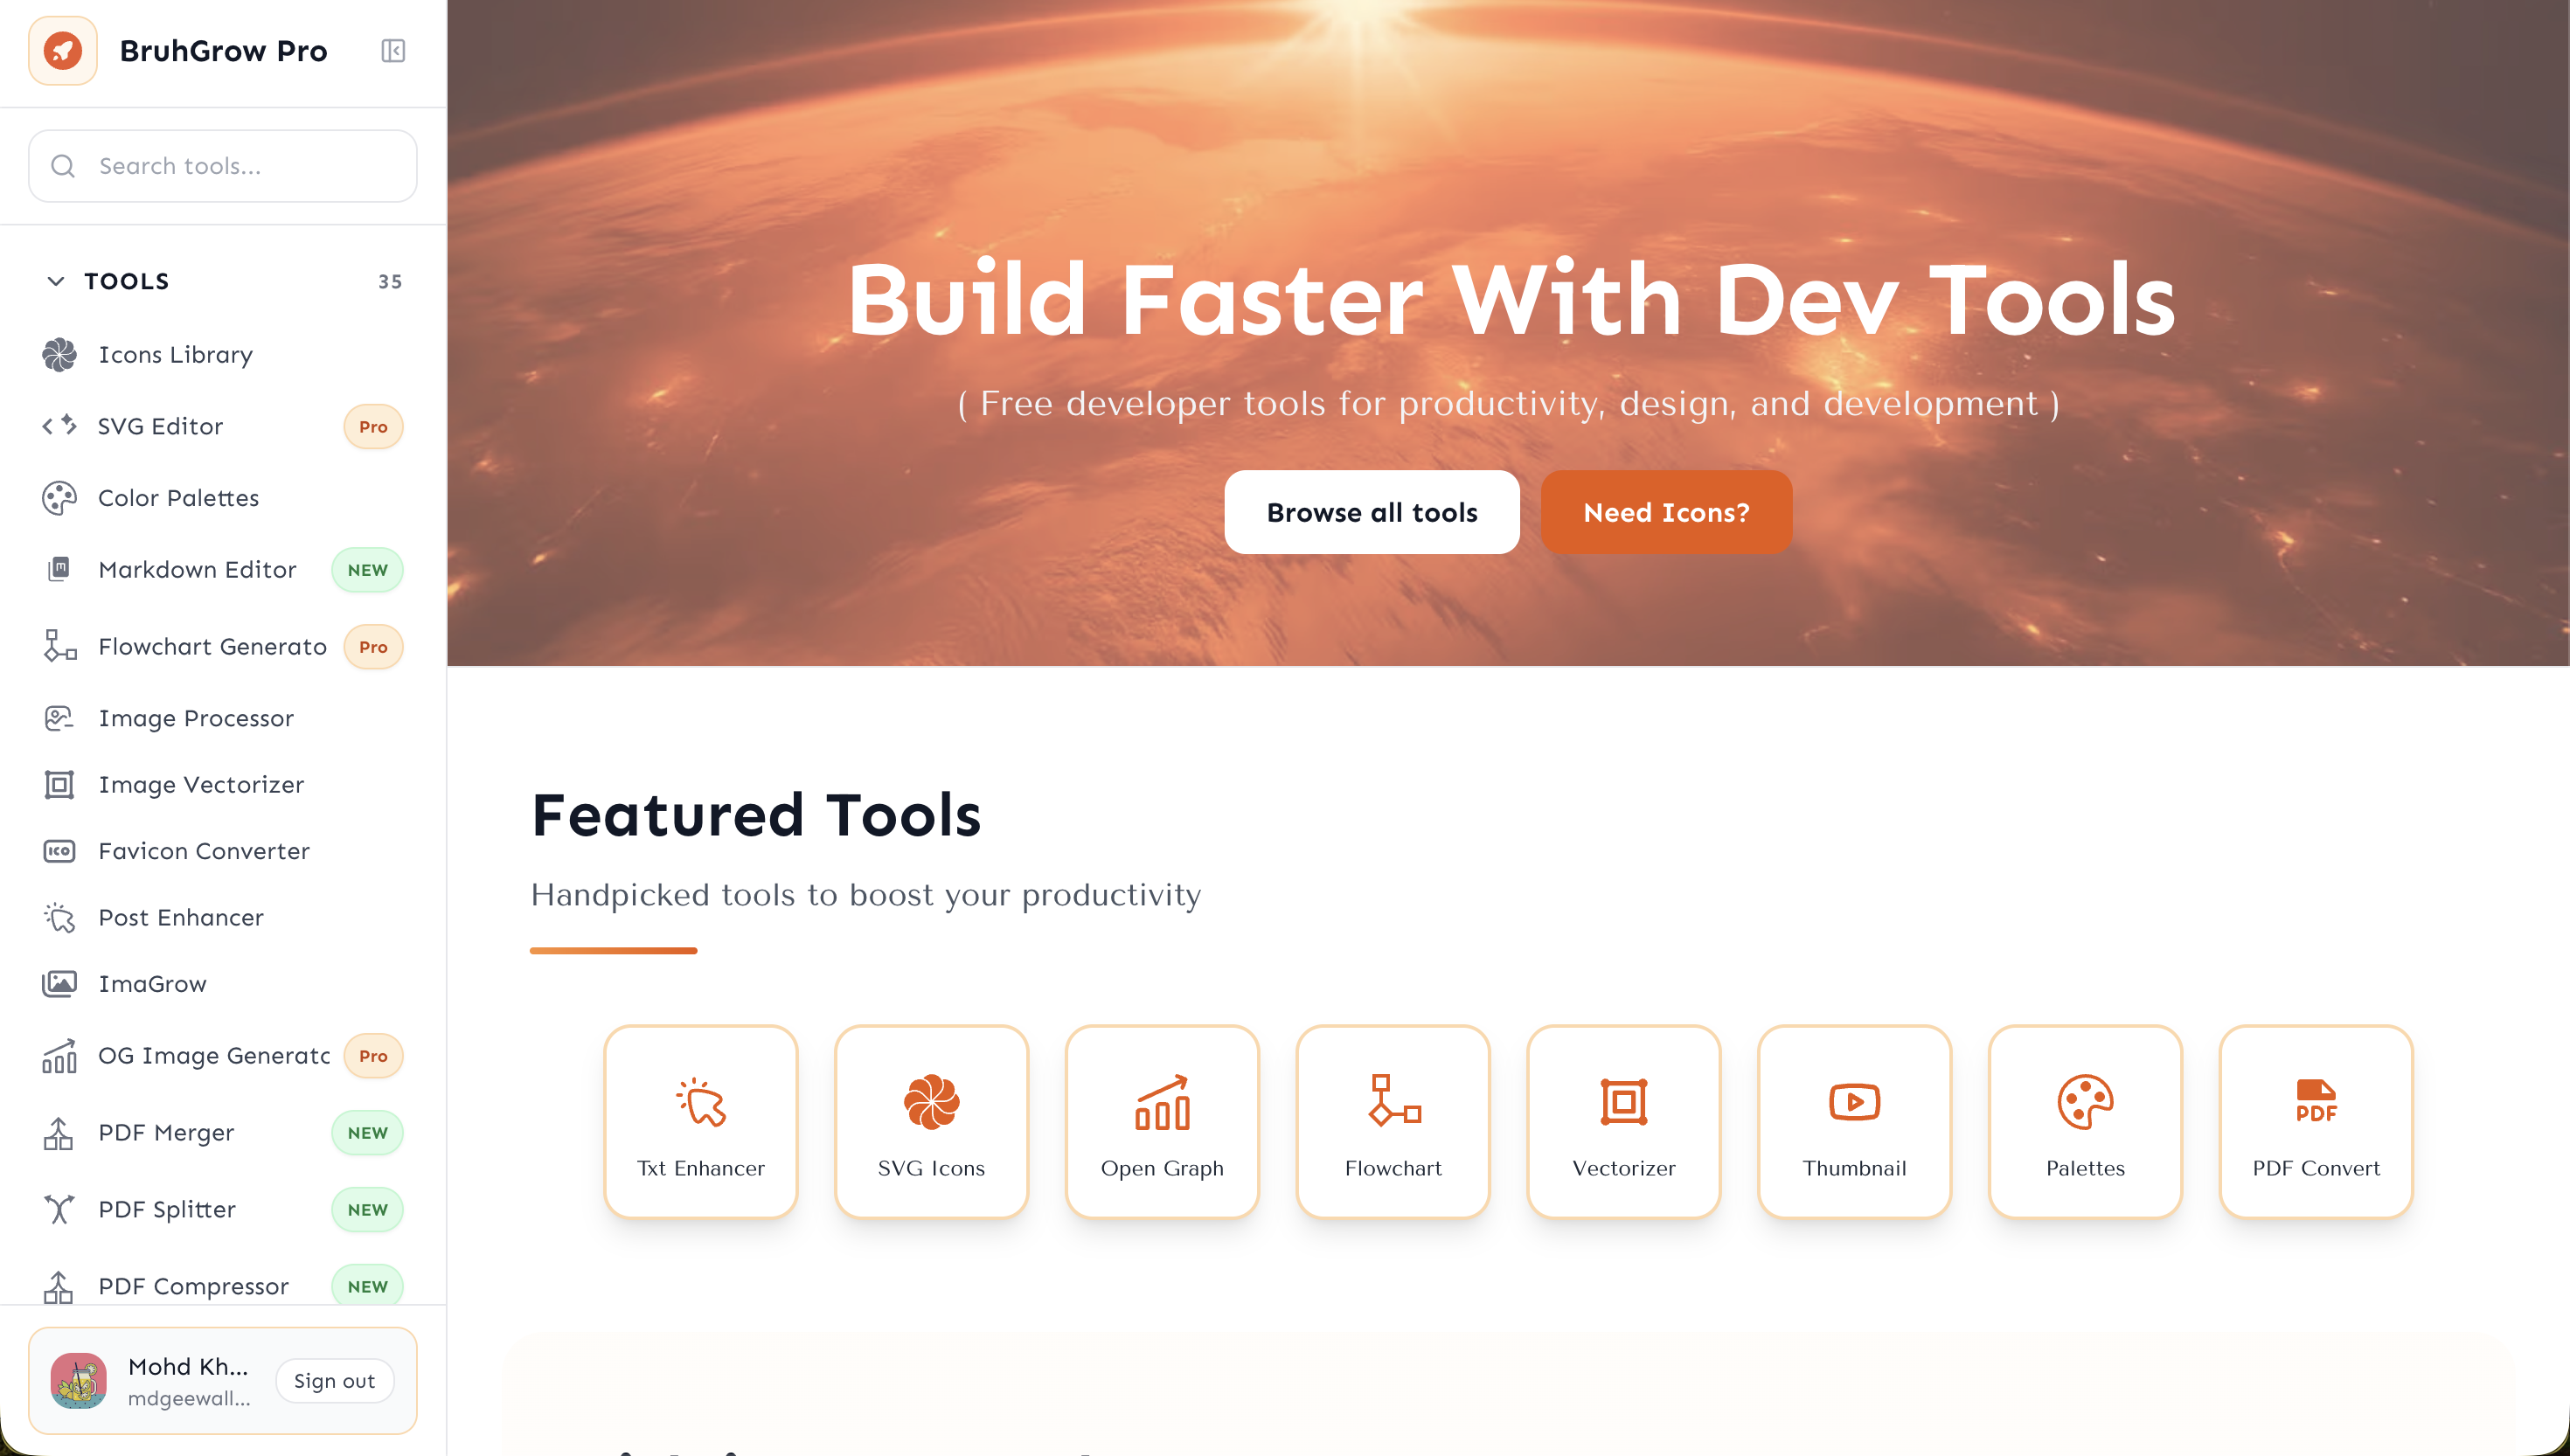Open Icons Library from sidebar
This screenshot has width=2570, height=1456.
(175, 355)
